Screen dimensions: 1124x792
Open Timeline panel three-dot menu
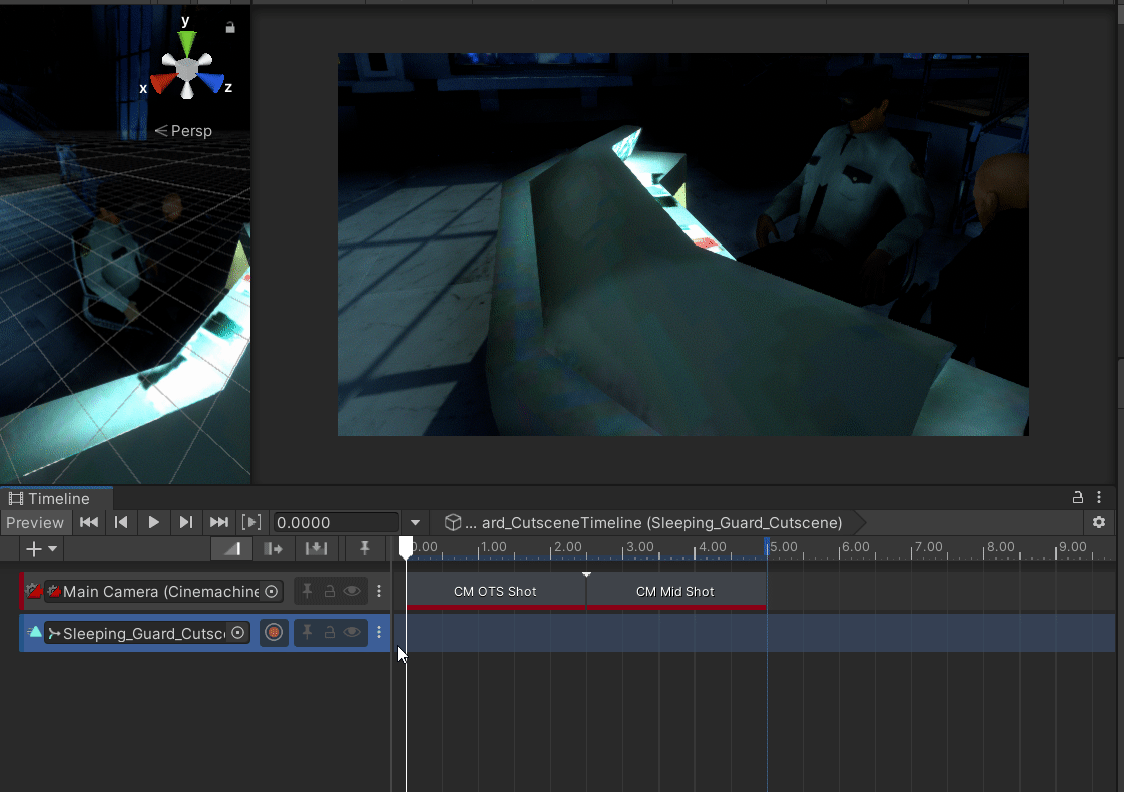click(1099, 497)
